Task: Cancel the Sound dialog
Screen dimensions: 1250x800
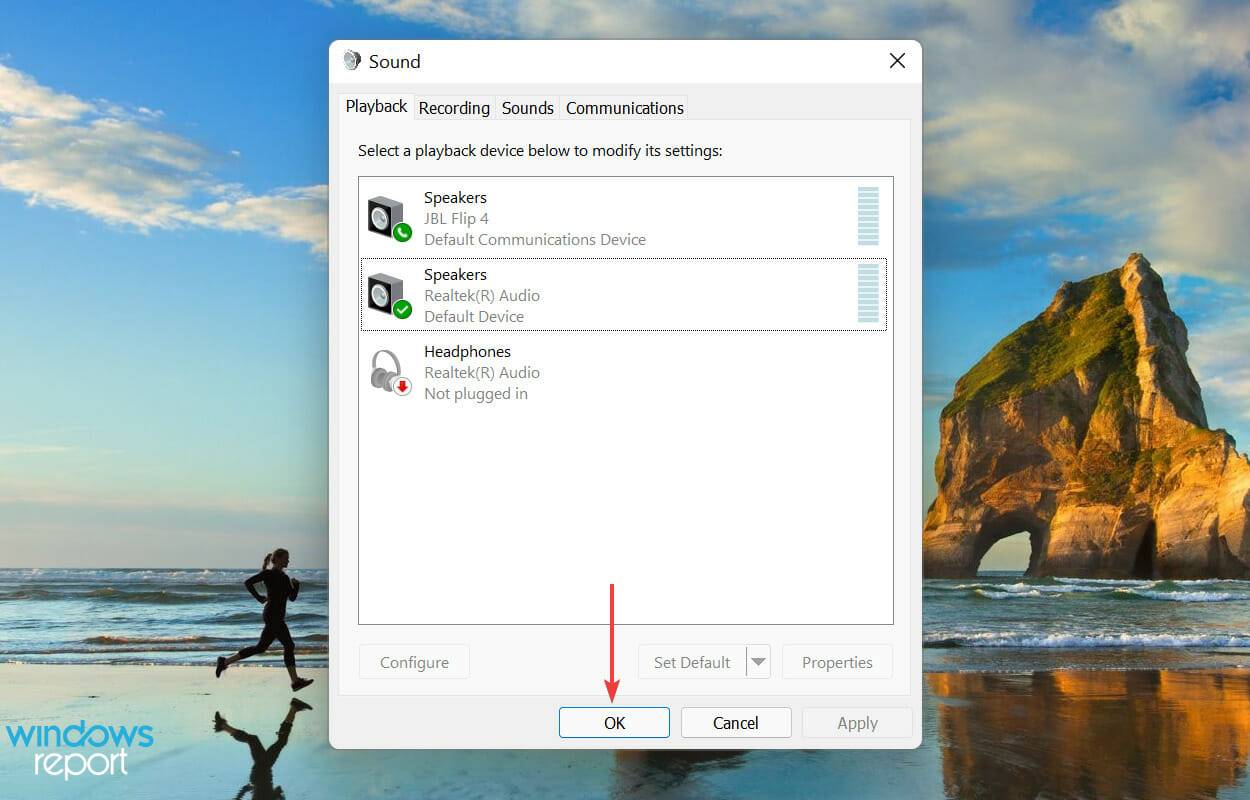Action: click(736, 722)
